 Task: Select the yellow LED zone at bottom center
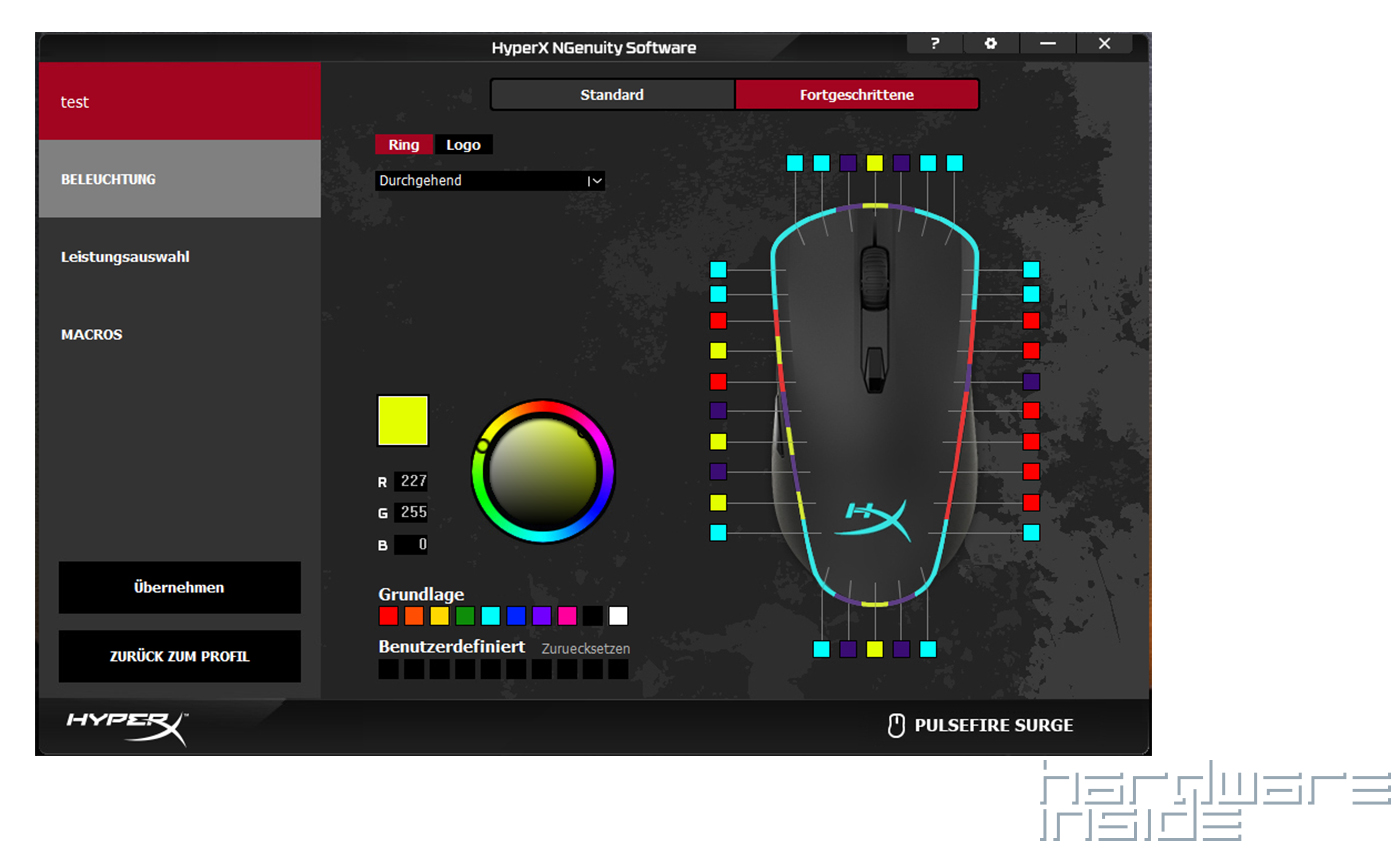(x=875, y=649)
